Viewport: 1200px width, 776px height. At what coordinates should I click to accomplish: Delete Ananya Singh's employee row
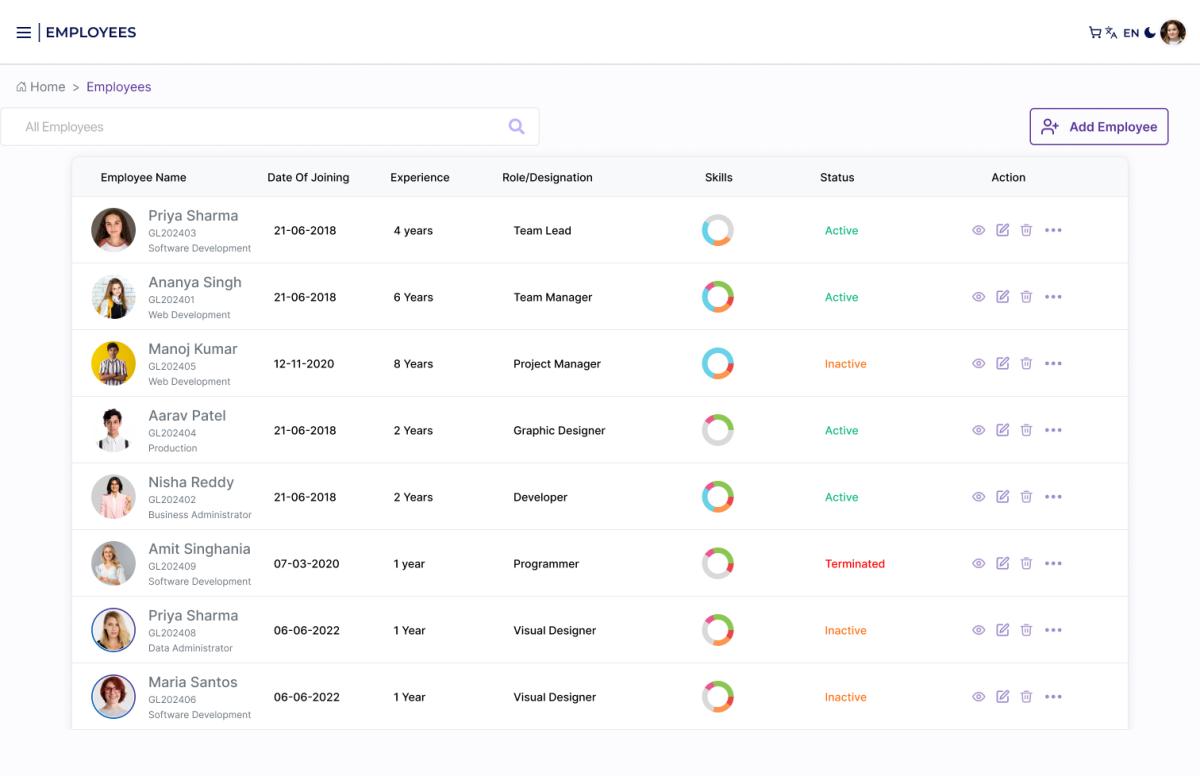click(x=1026, y=297)
